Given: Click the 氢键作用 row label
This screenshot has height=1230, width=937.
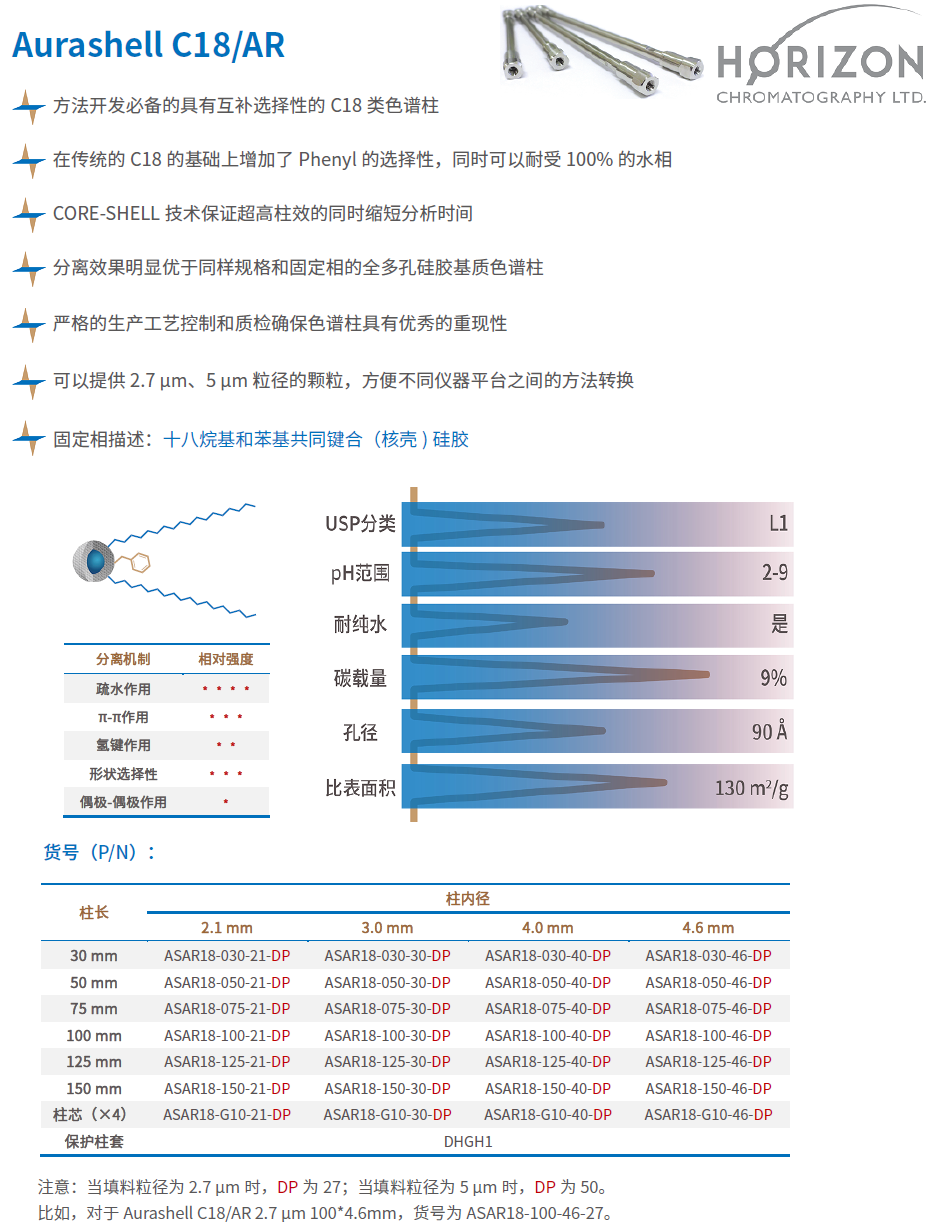Looking at the screenshot, I should coord(123,745).
